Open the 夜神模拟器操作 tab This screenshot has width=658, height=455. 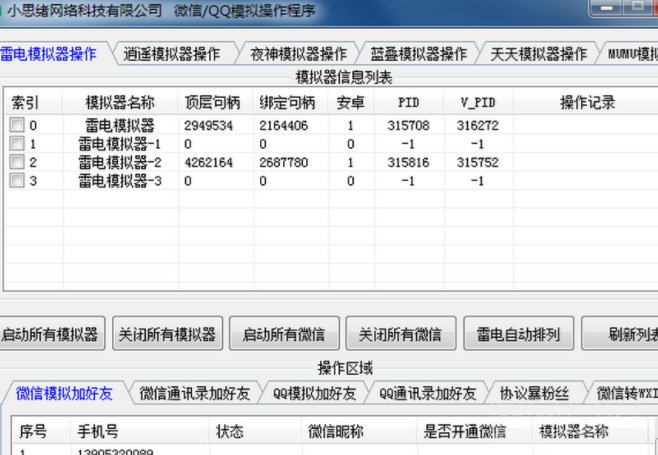tap(298, 54)
